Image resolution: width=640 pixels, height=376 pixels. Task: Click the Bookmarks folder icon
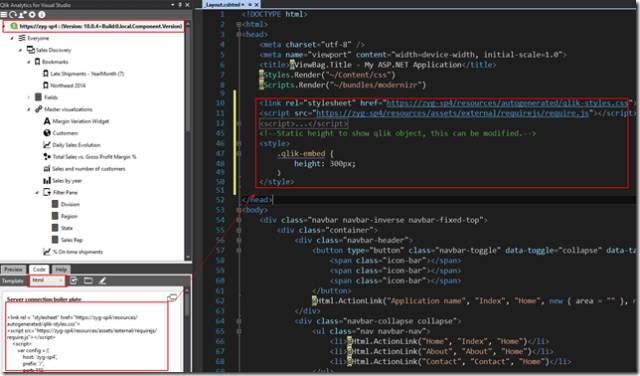point(37,62)
